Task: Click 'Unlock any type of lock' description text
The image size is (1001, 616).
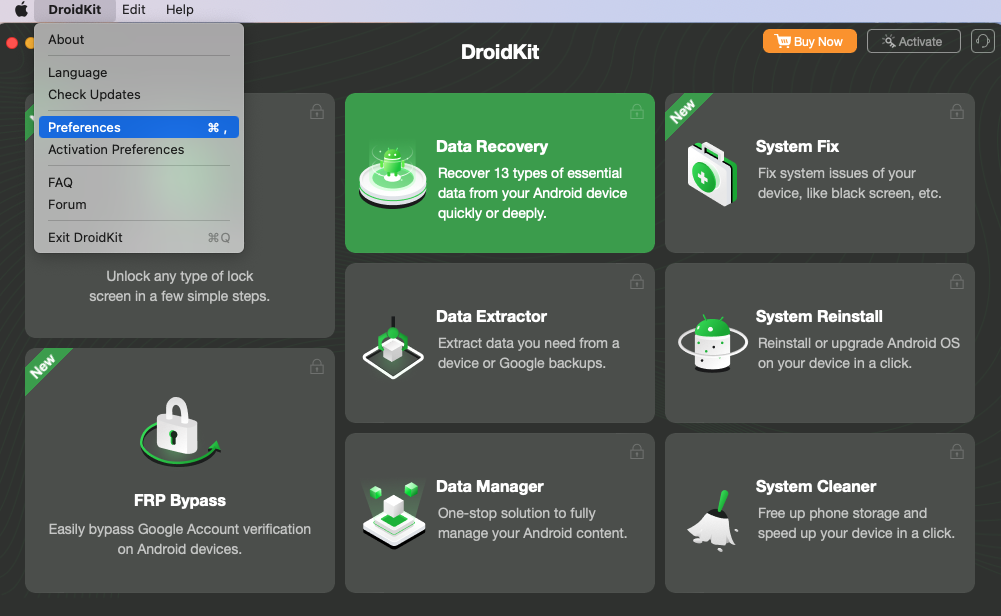Action: 179,286
